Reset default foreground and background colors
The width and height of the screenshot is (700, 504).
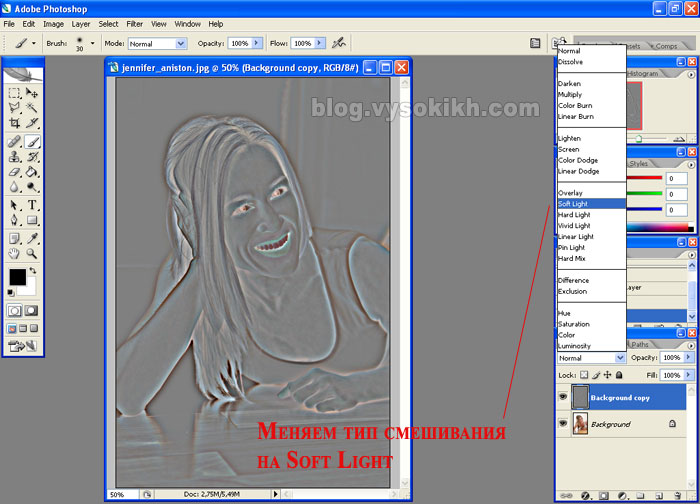pos(11,293)
